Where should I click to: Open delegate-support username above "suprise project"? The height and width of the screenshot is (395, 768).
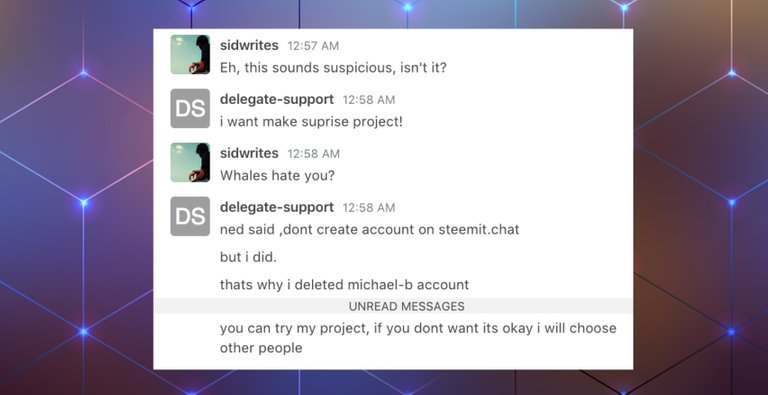[x=277, y=99]
